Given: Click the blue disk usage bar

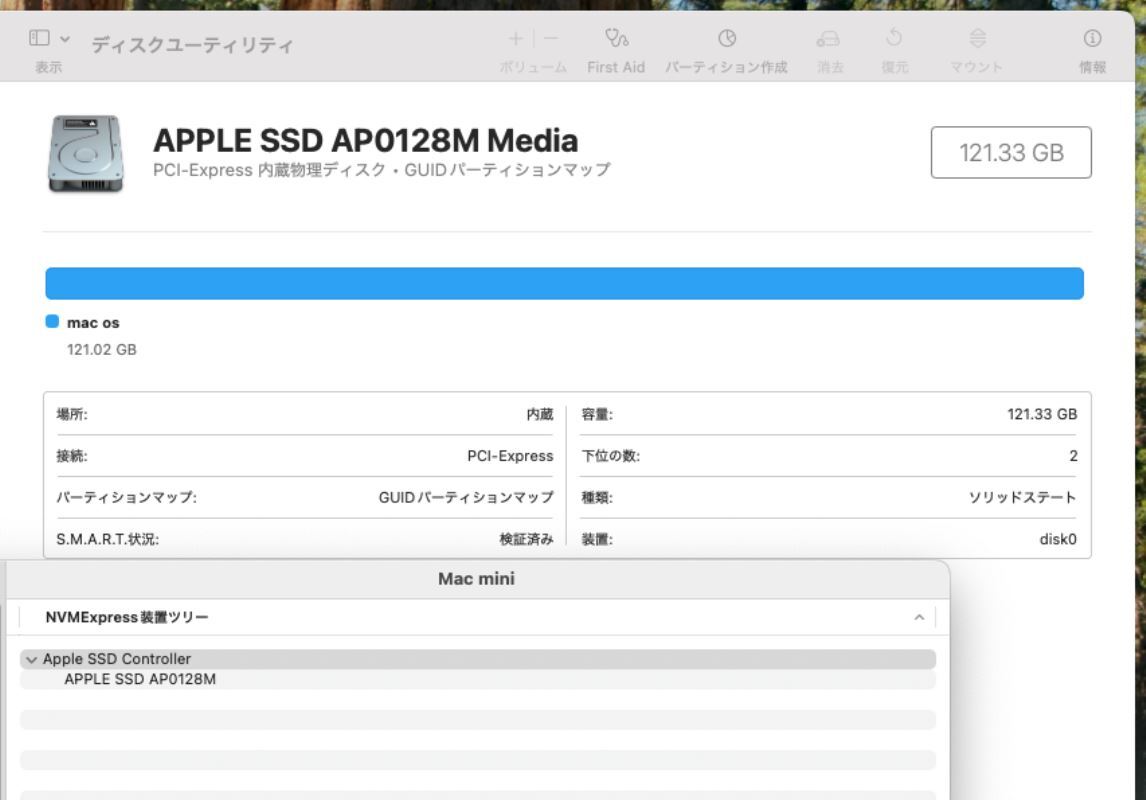Looking at the screenshot, I should click(564, 283).
